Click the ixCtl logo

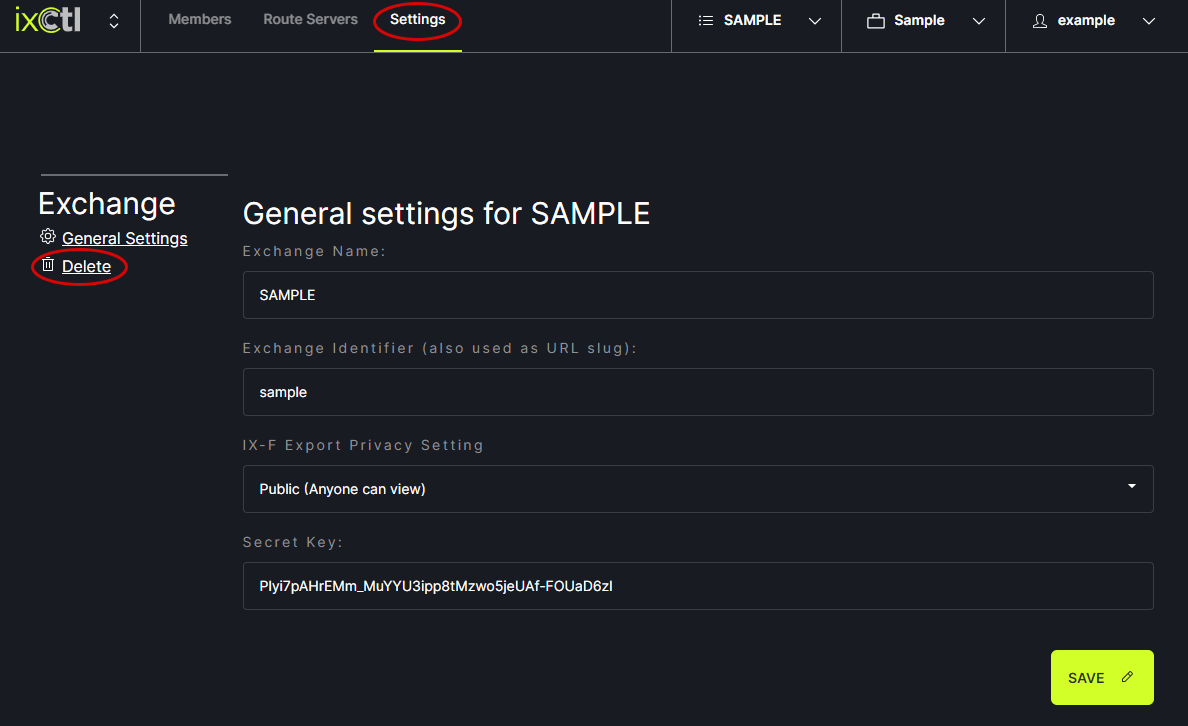click(x=50, y=20)
